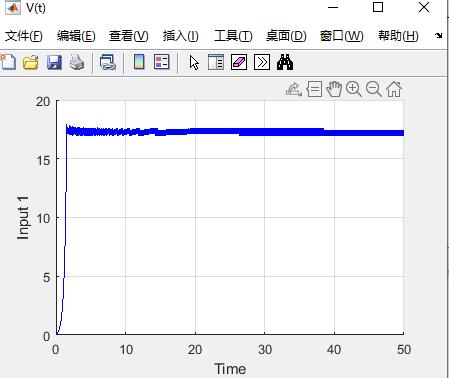Click the x-axis tick label 30
Viewport: 449px width, 378px height.
point(265,350)
